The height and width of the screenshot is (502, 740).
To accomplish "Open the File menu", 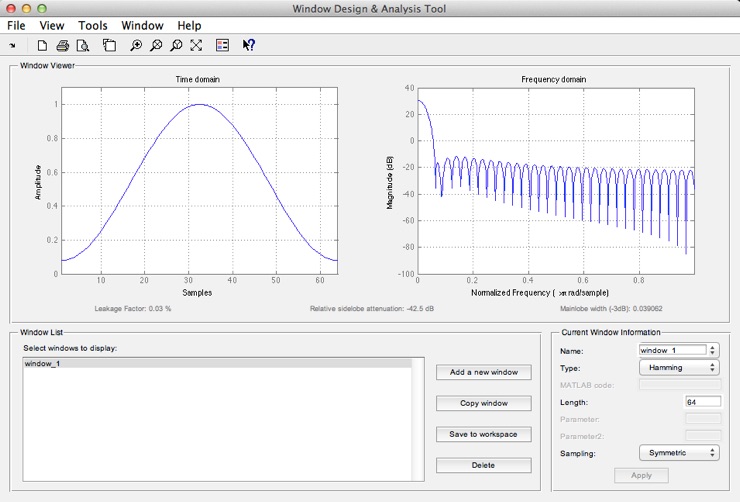I will (x=16, y=25).
